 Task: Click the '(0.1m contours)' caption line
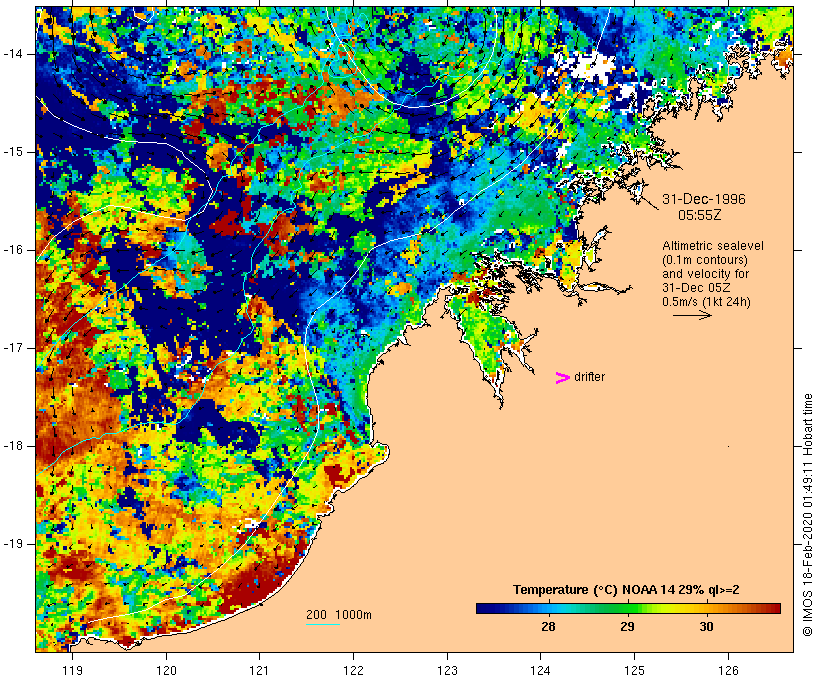coord(705,260)
